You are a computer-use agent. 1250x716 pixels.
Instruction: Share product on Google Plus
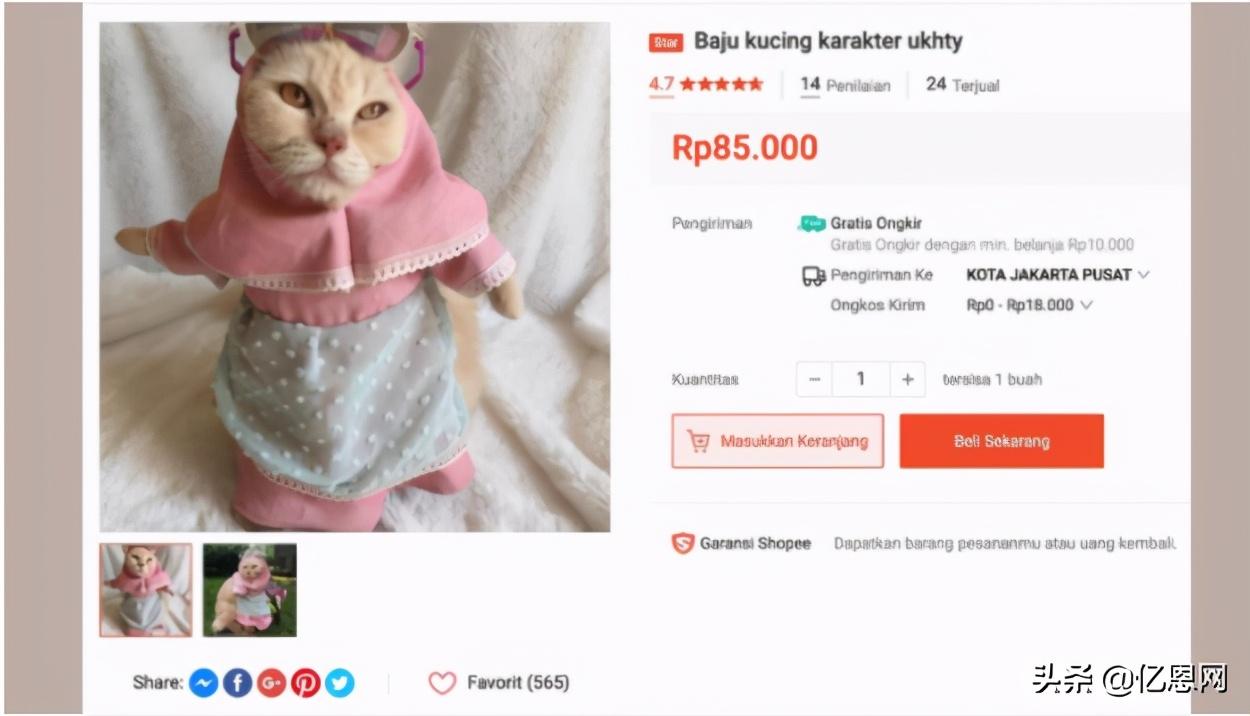click(x=271, y=683)
